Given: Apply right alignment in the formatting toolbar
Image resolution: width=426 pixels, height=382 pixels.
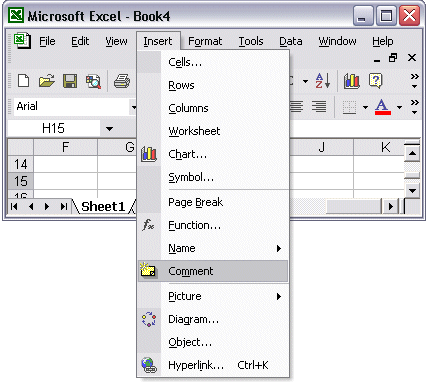Looking at the screenshot, I should tap(319, 107).
